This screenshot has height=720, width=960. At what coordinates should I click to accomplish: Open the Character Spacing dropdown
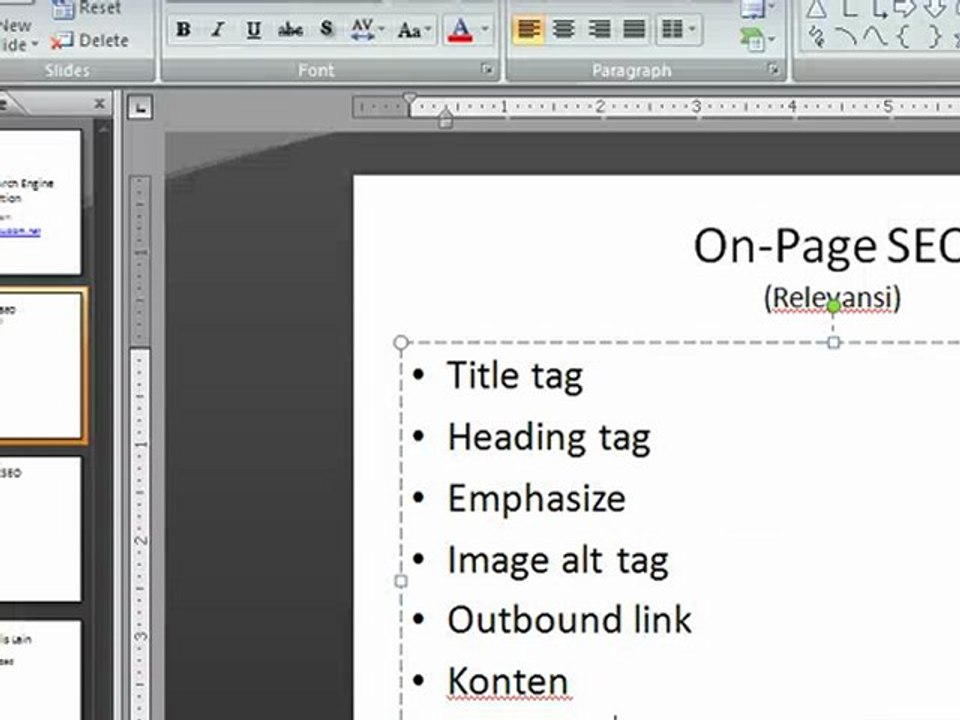click(x=367, y=29)
